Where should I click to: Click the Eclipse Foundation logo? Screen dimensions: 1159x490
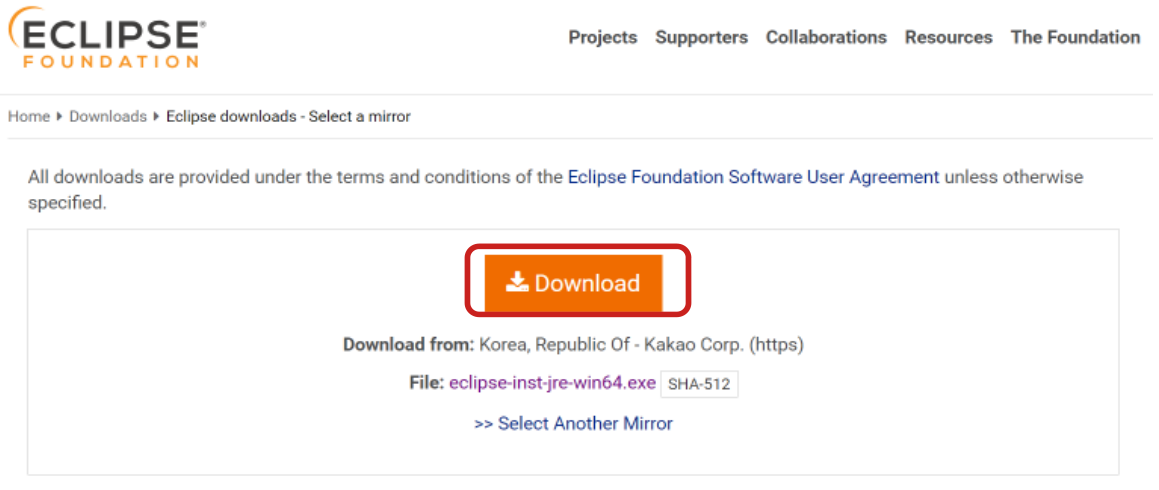(x=106, y=40)
